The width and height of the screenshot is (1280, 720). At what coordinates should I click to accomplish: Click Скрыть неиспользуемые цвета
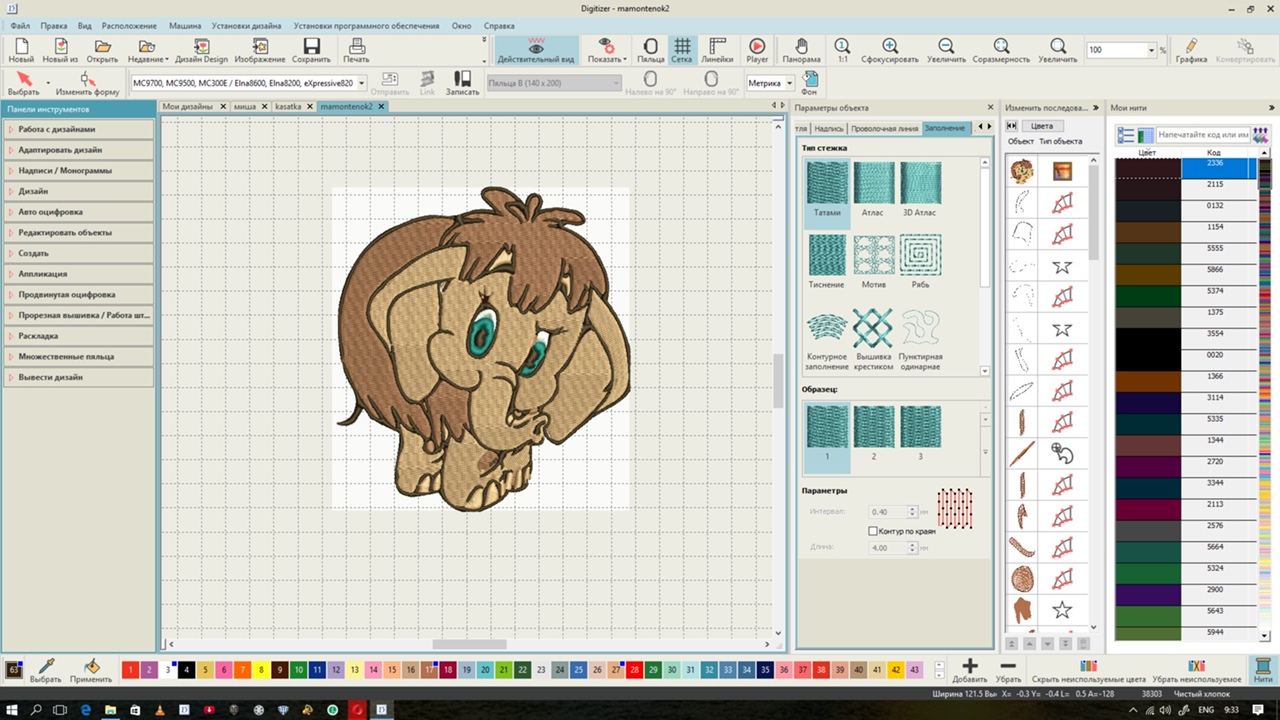click(1089, 670)
